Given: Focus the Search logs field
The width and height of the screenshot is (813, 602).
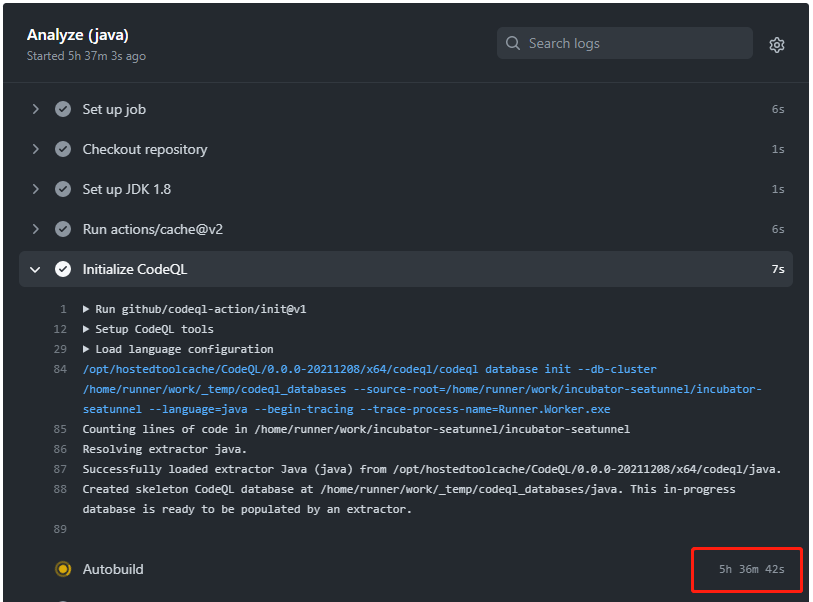Looking at the screenshot, I should coord(624,43).
